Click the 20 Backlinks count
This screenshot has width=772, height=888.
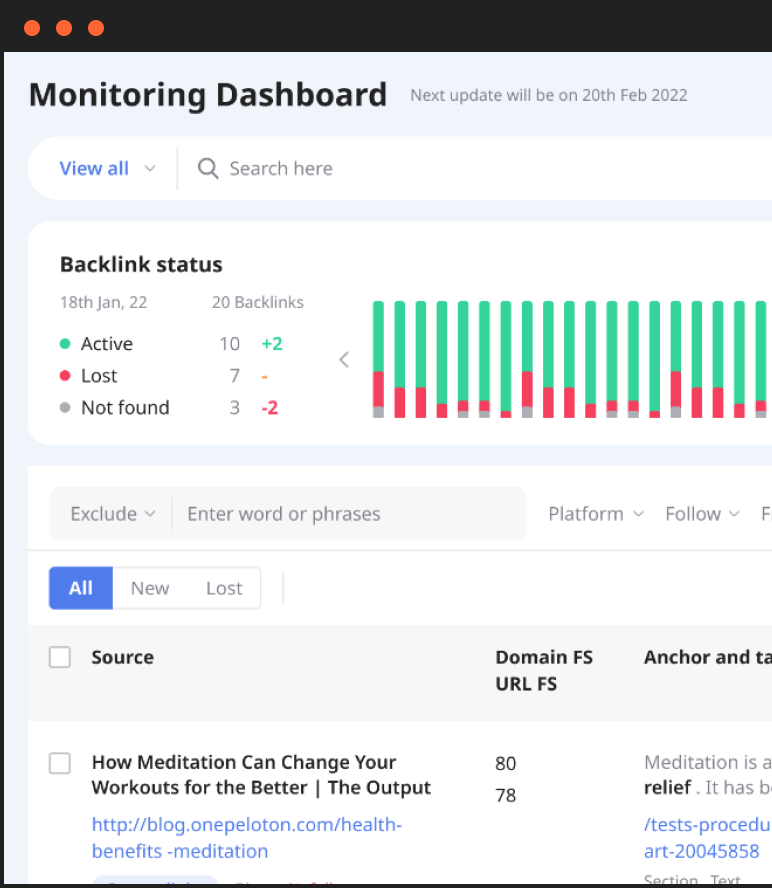tap(258, 302)
